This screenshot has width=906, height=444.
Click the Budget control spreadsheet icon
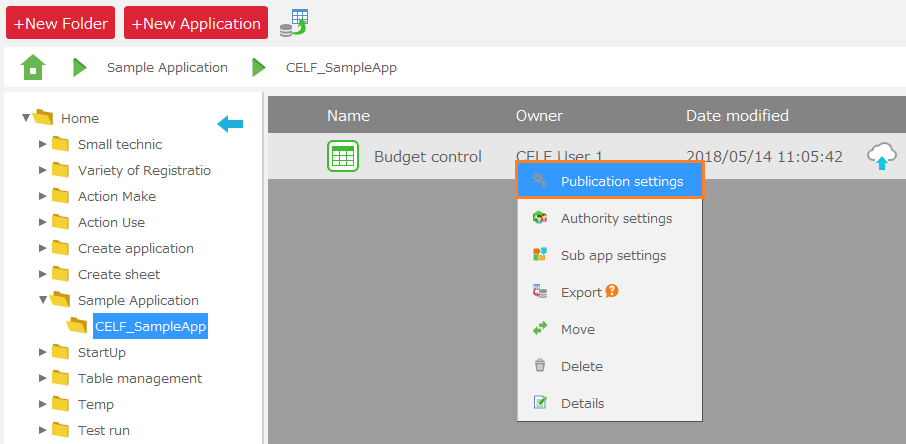click(343, 156)
